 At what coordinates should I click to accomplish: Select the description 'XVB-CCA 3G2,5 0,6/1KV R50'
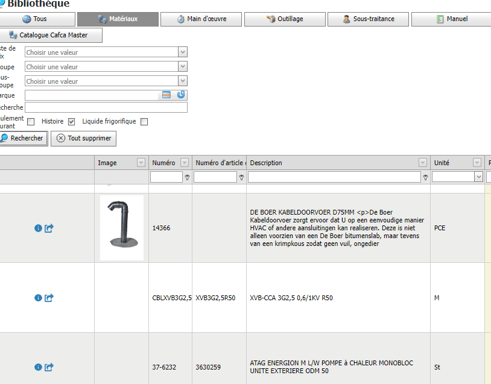(291, 298)
